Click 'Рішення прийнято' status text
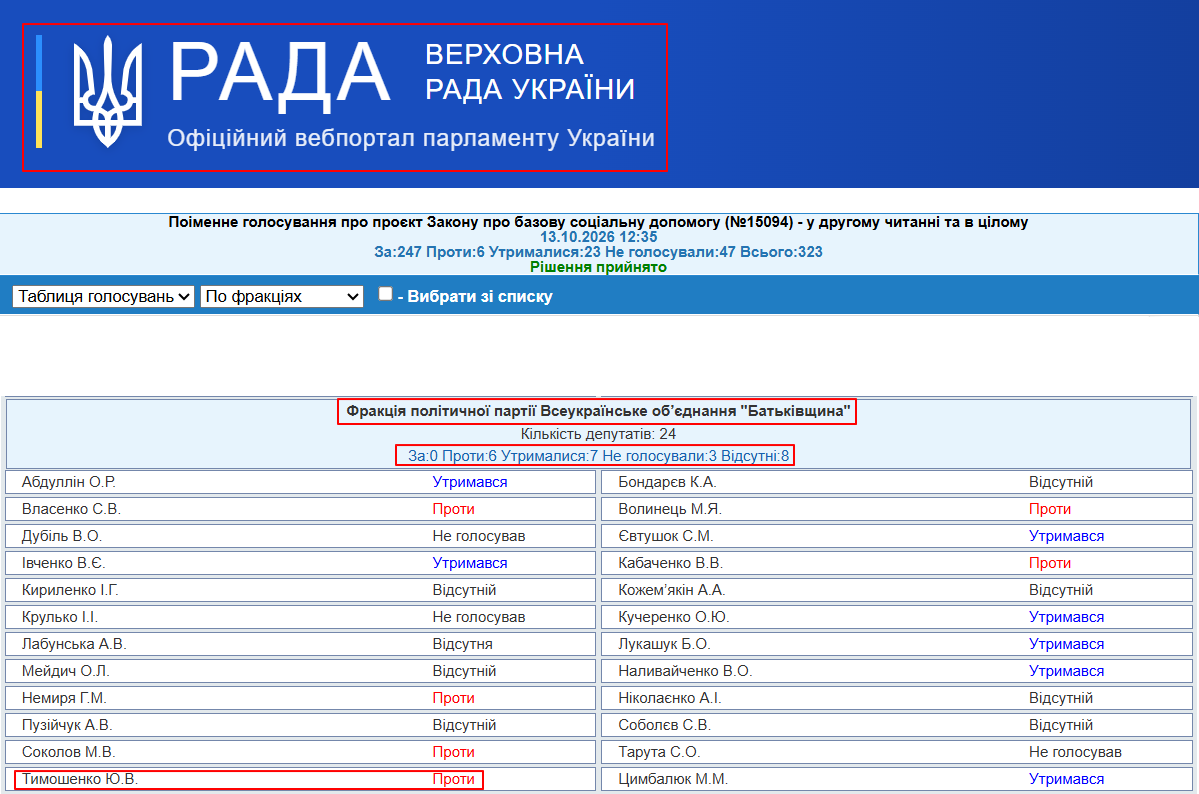 [599, 267]
